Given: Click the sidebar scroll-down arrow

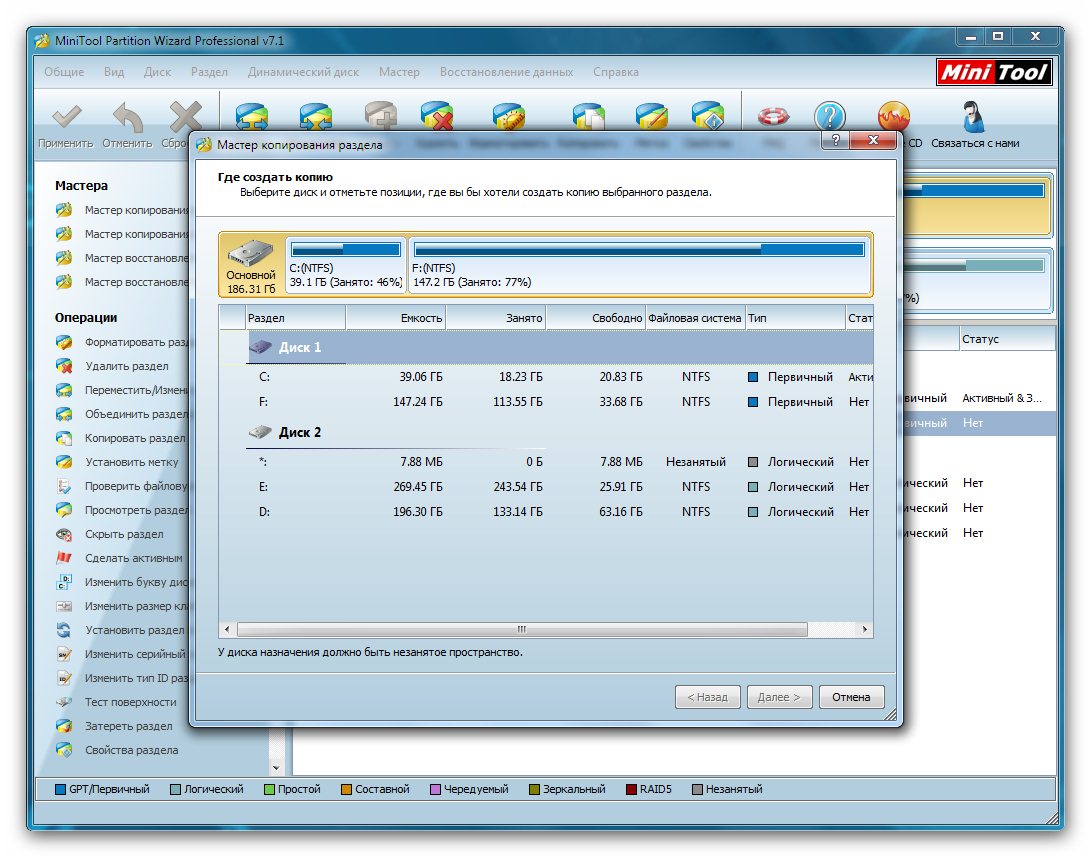Looking at the screenshot, I should 277,767.
